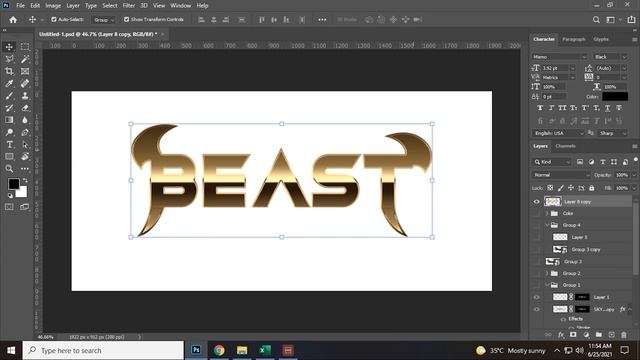Select the Eraser tool
The width and height of the screenshot is (640, 360).
[25, 108]
